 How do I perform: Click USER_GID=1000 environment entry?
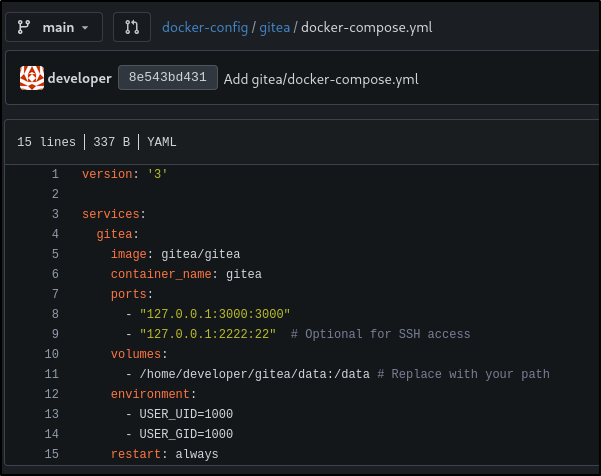tap(186, 434)
